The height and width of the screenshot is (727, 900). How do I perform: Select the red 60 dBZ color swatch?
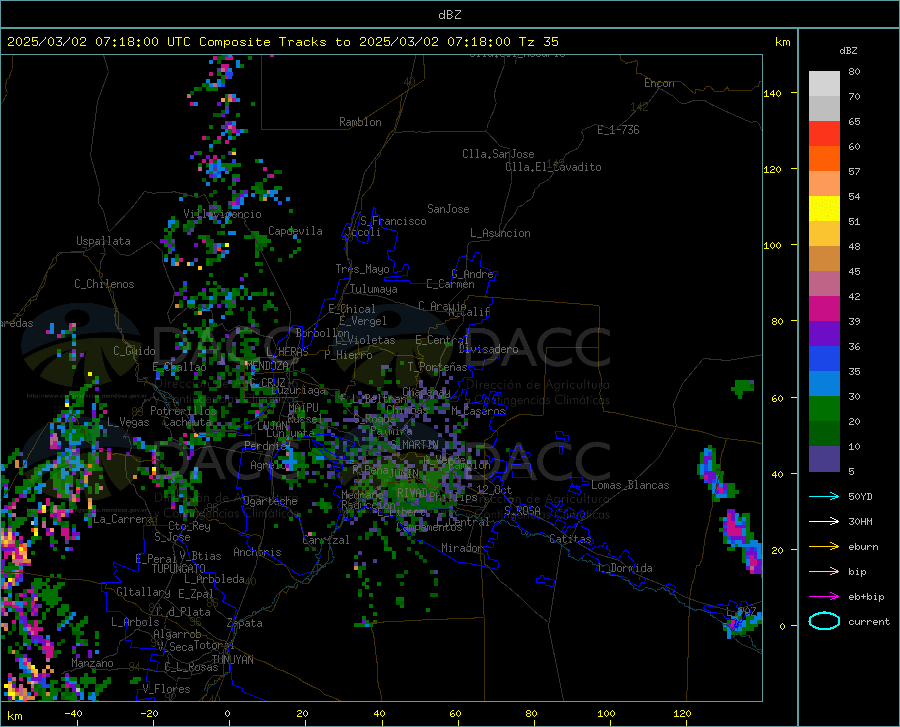824,134
